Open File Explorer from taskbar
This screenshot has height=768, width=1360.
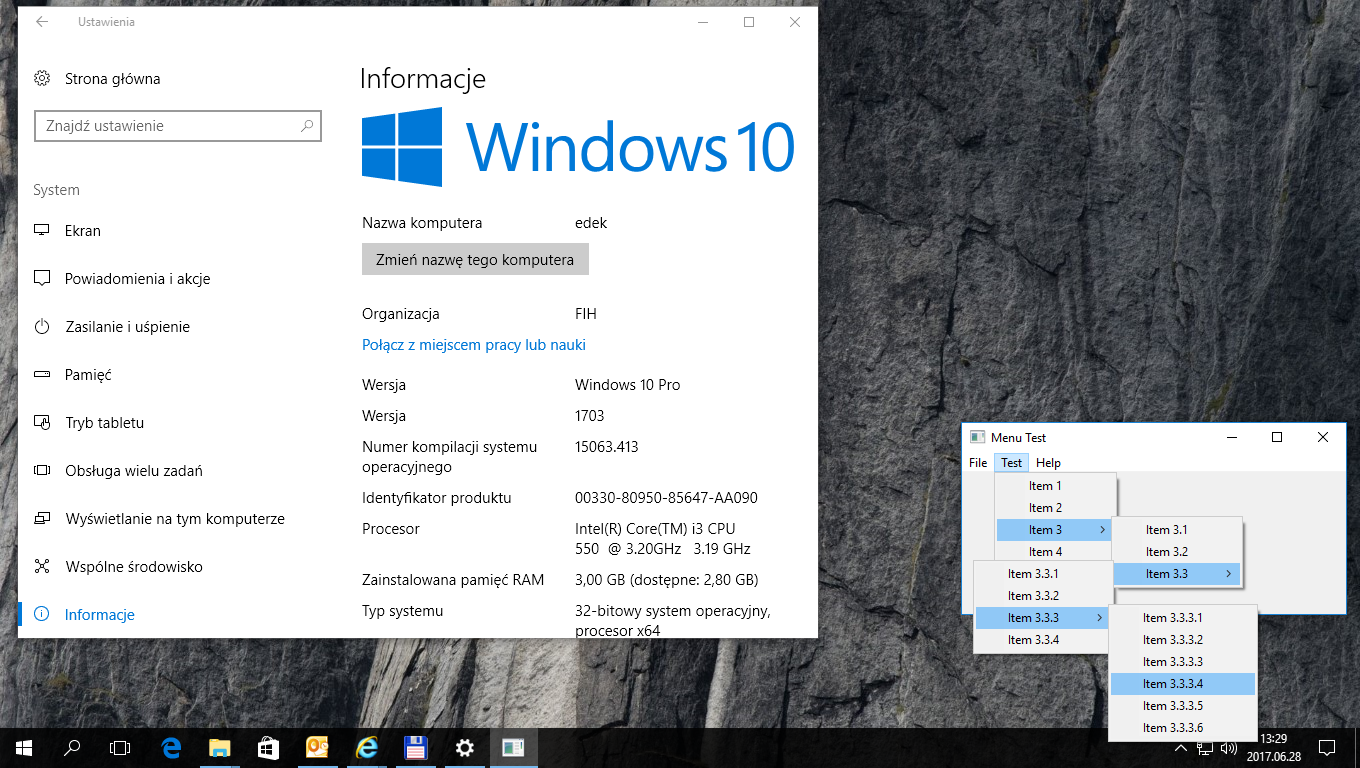[219, 747]
